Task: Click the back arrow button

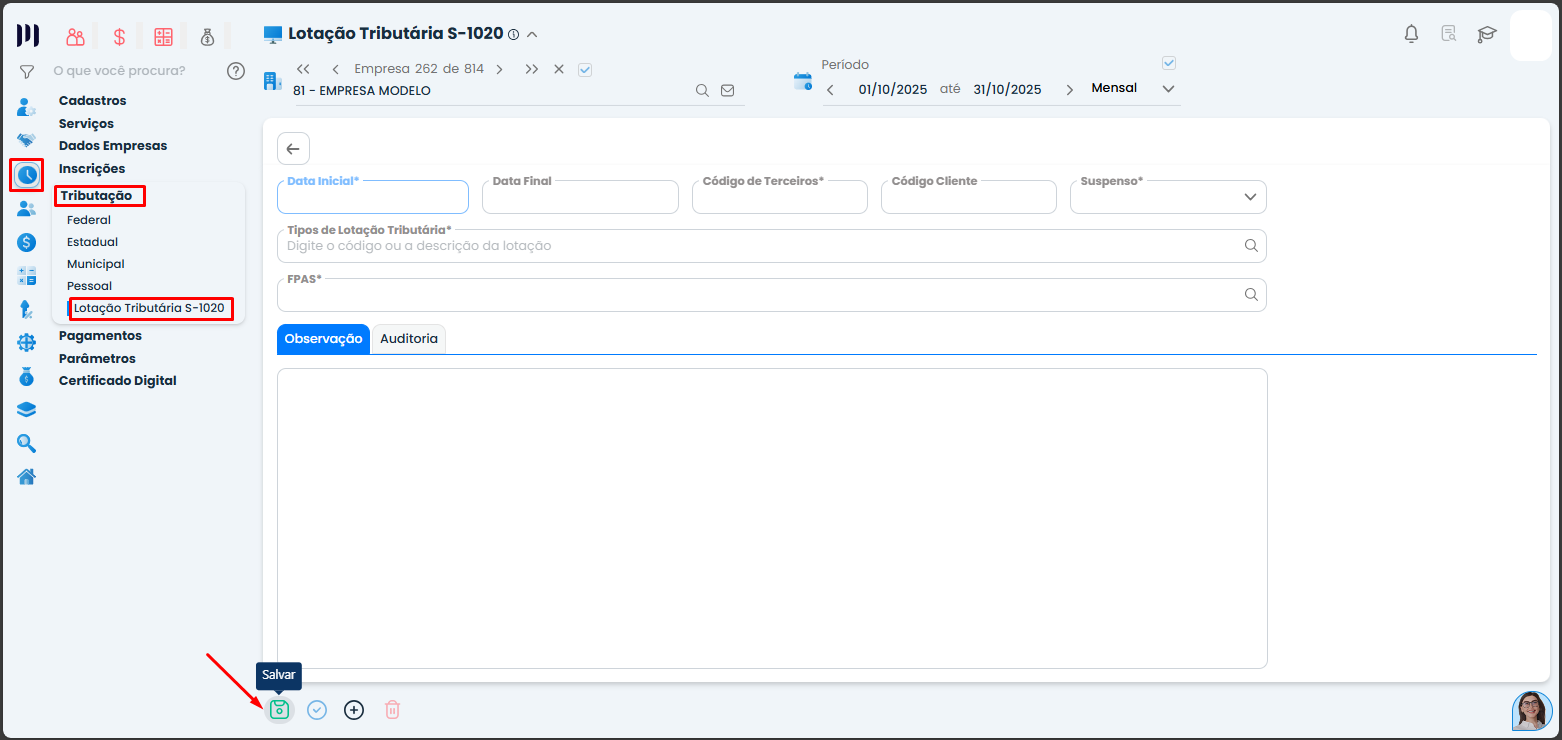Action: pos(293,148)
